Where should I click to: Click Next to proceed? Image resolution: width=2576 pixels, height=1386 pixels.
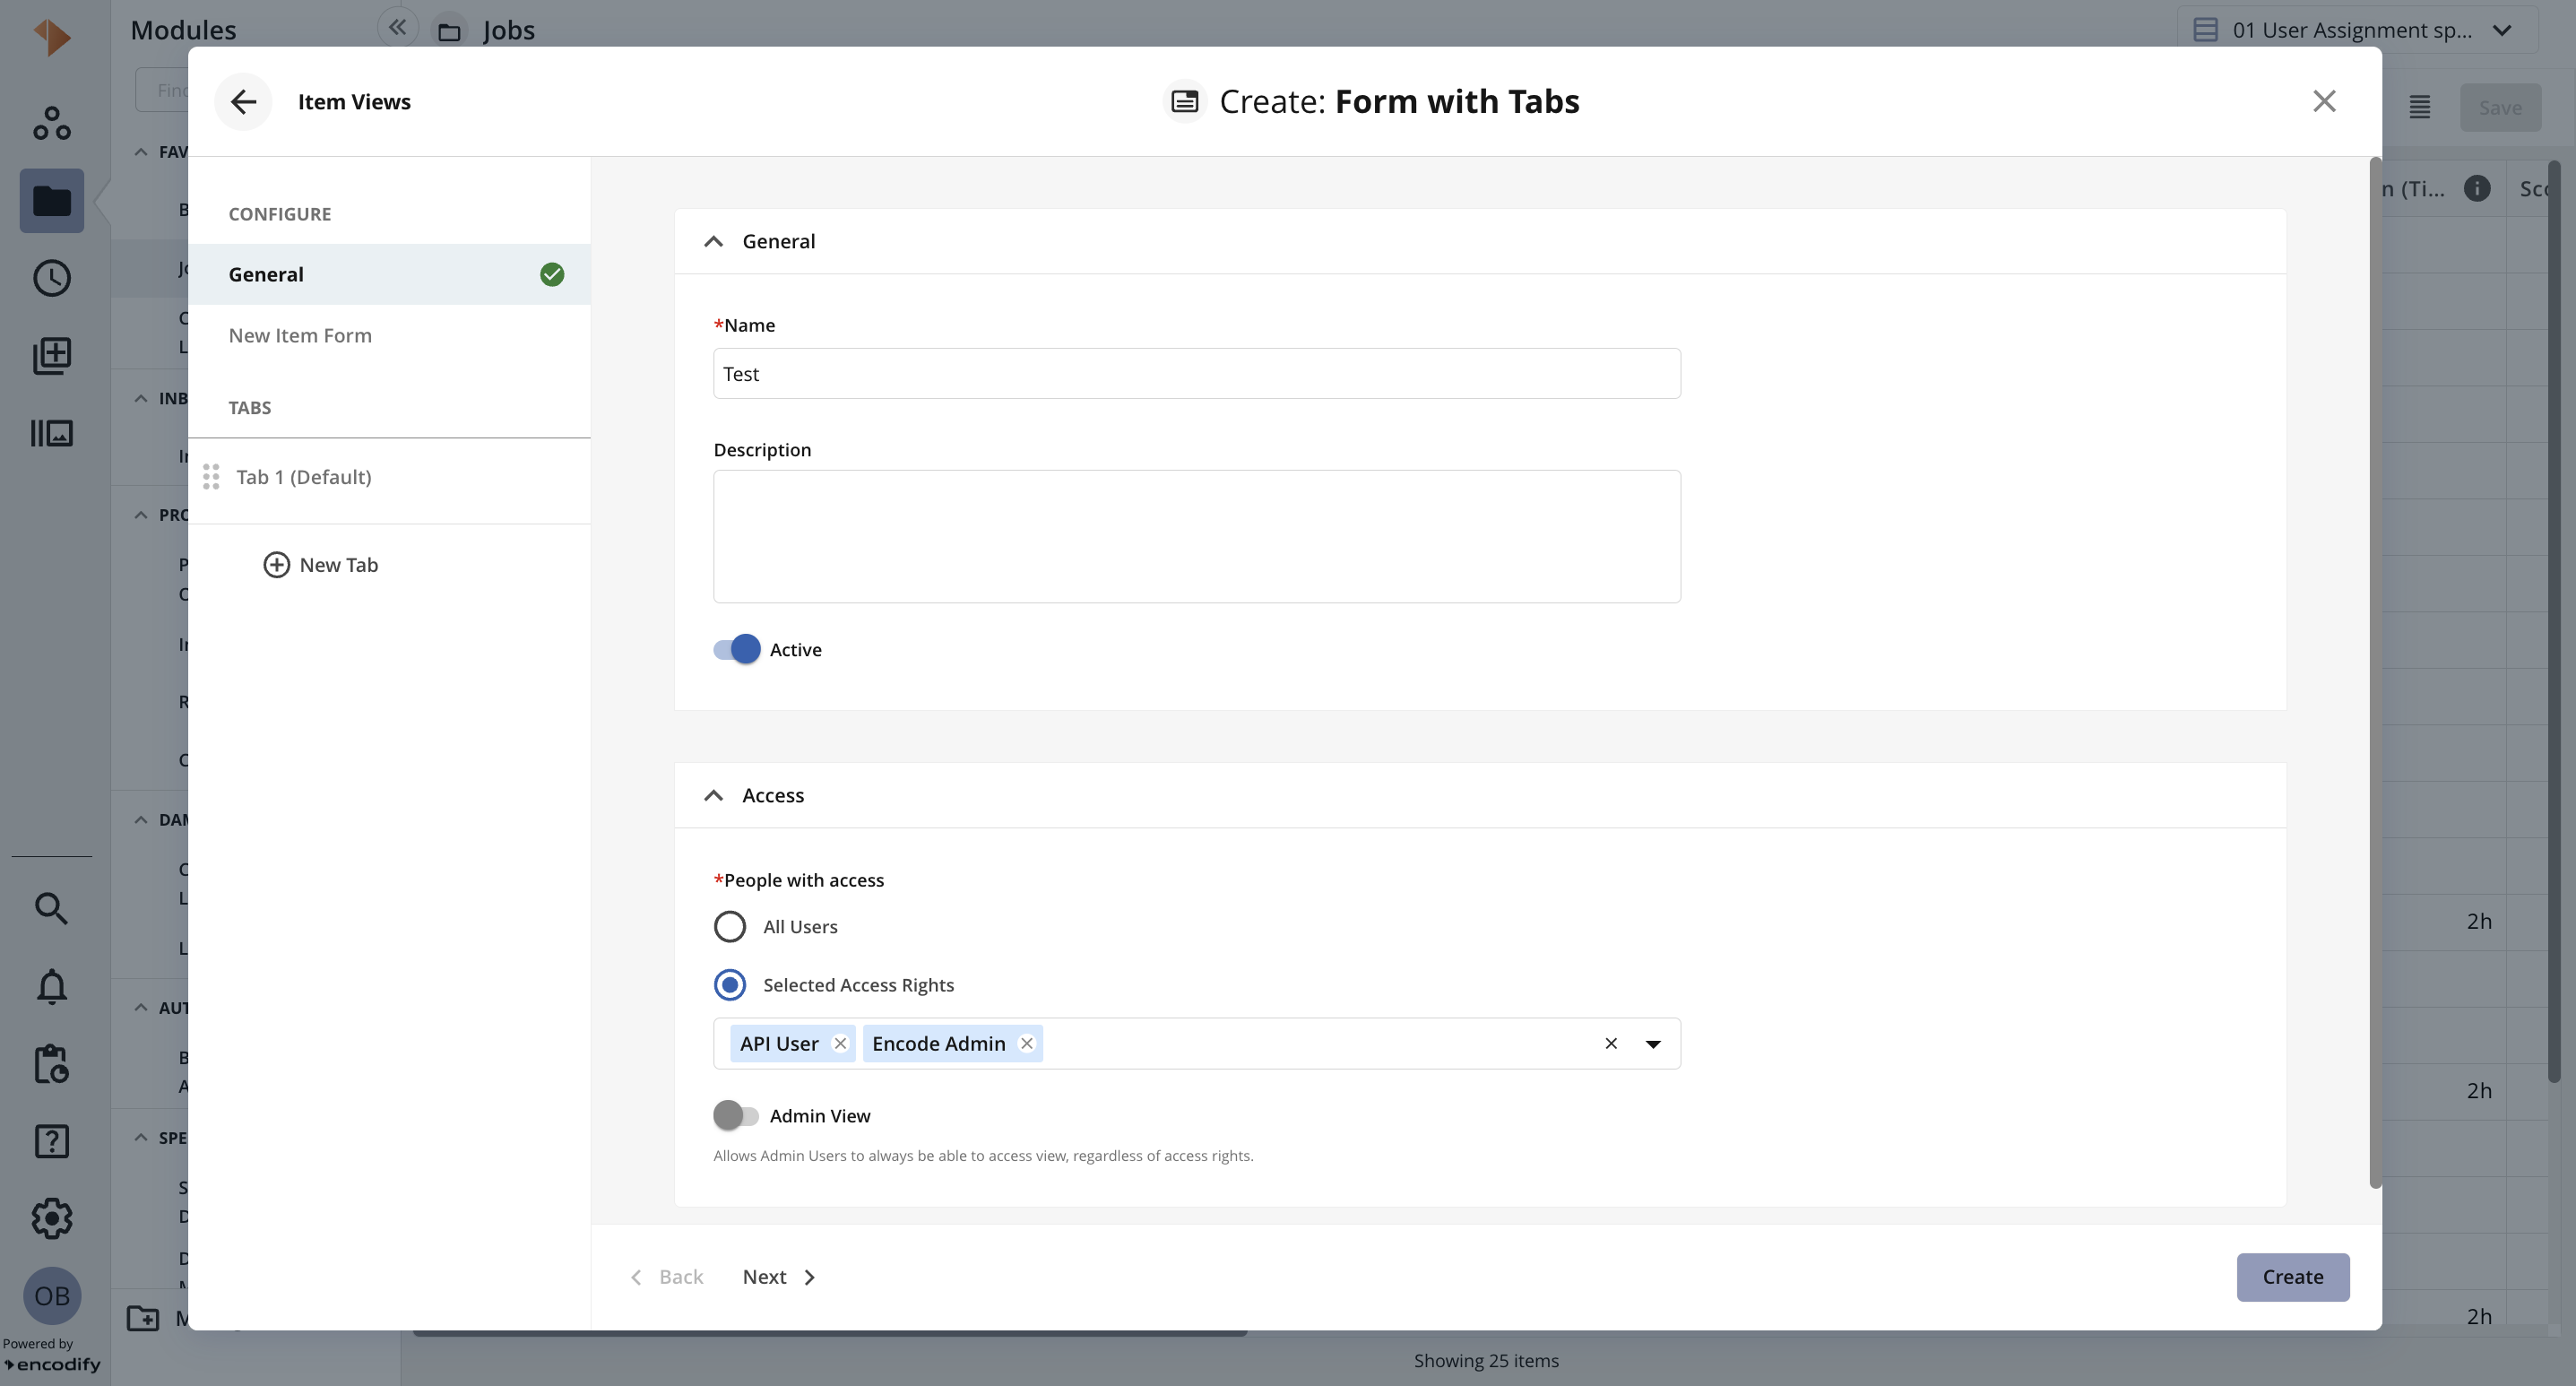pos(780,1277)
